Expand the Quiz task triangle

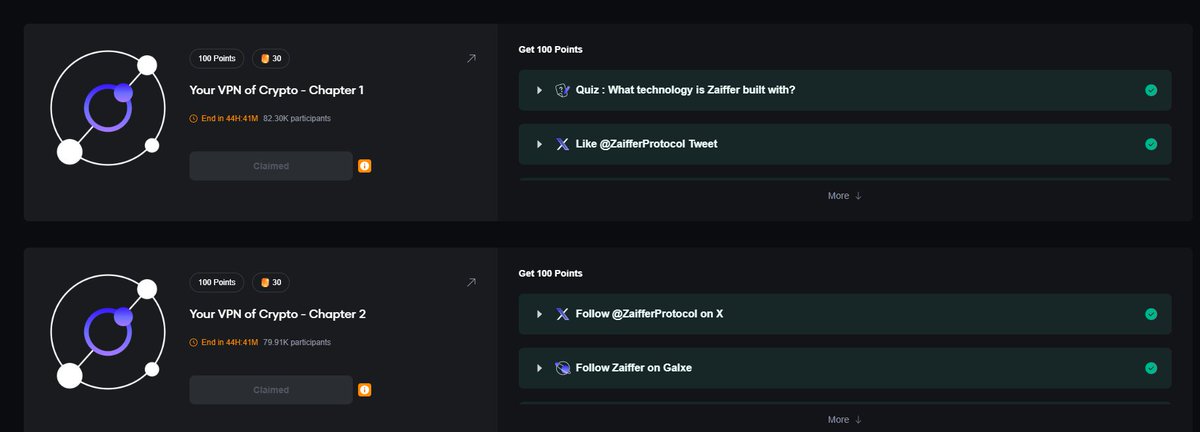pos(539,90)
